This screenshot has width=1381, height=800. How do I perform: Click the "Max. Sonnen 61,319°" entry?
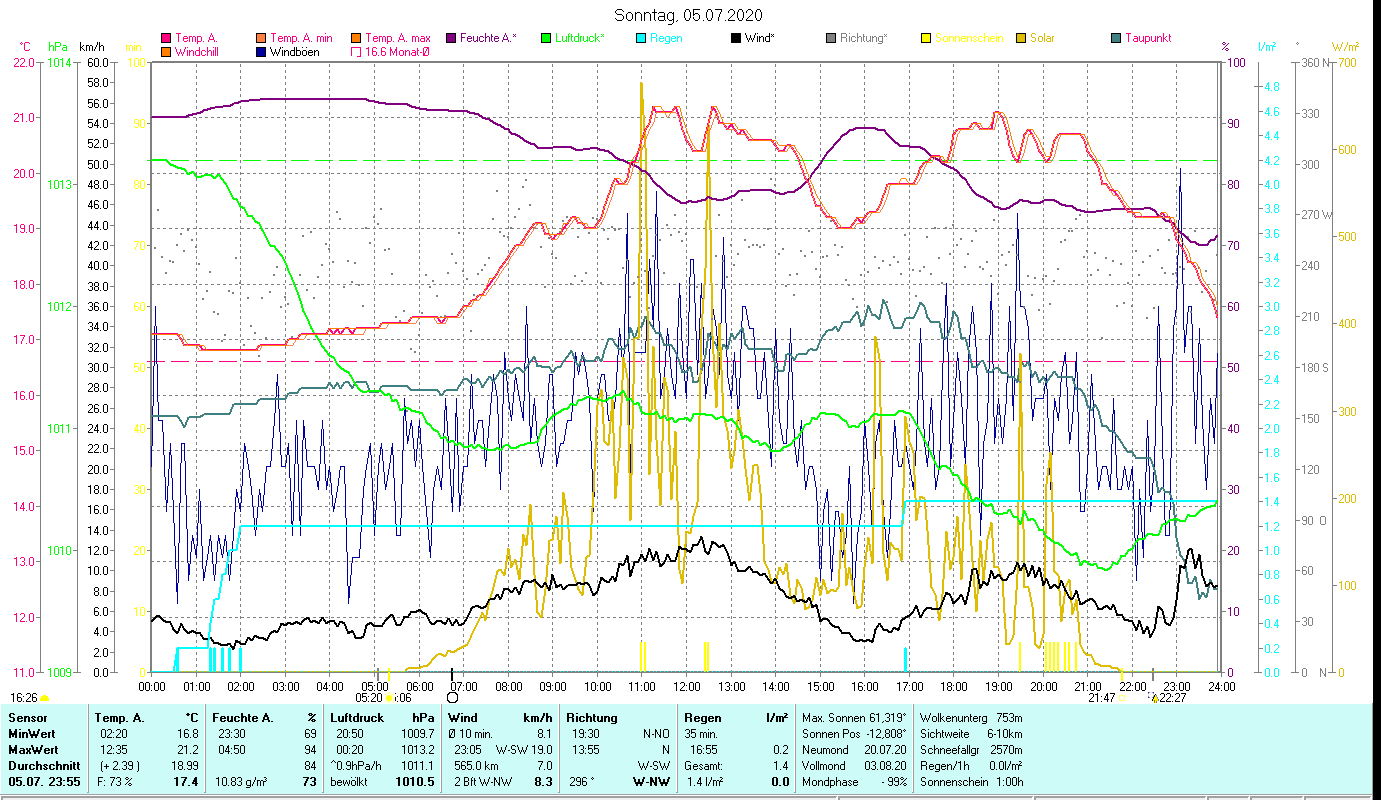pyautogui.click(x=853, y=718)
